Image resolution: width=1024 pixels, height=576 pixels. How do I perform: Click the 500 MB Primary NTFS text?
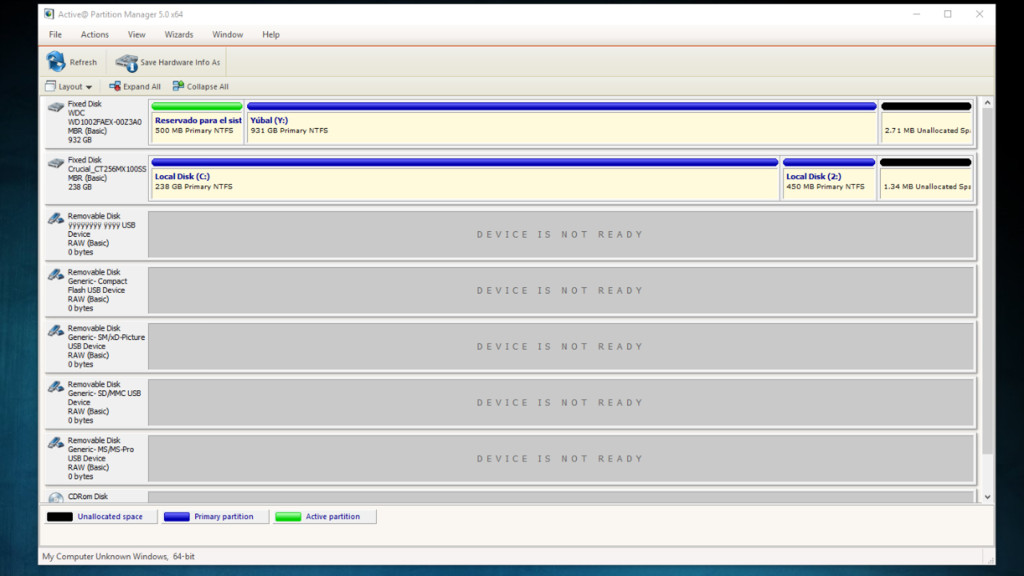[194, 131]
